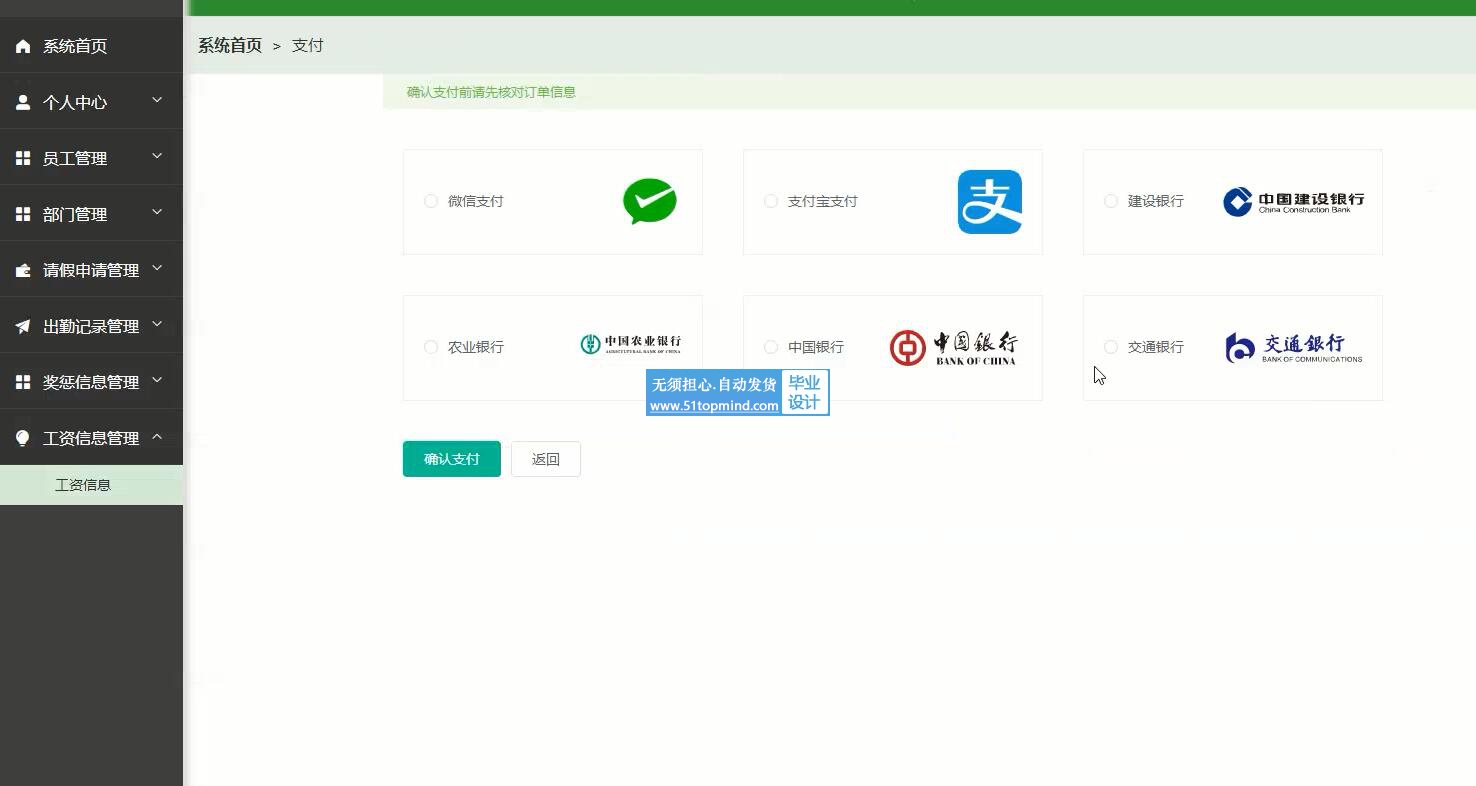Click the blue Alipay logo

pyautogui.click(x=990, y=201)
